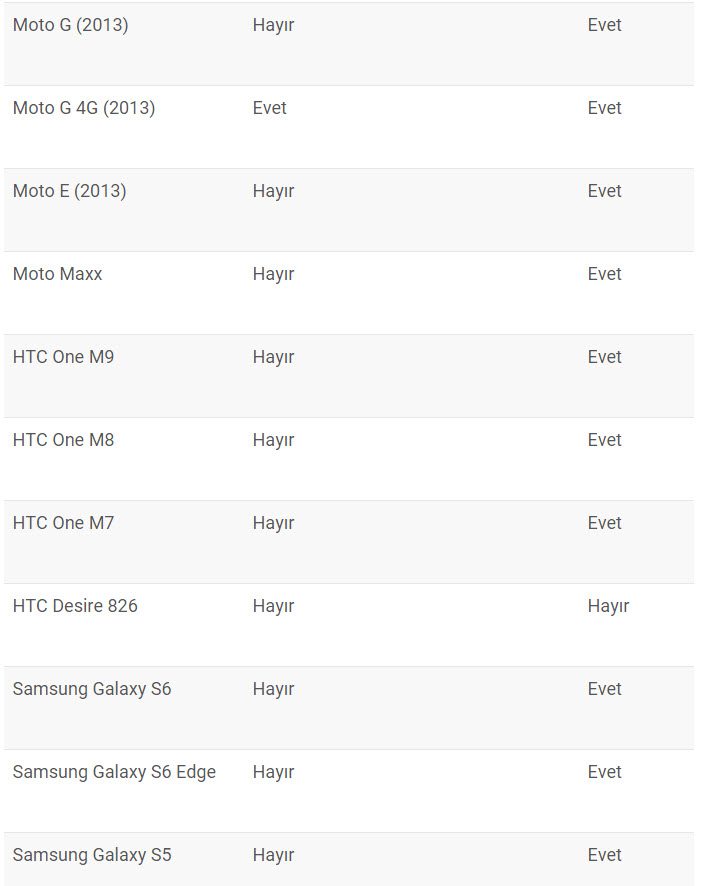Click last-column 'Evet' in Samsung Galaxy S6 Edge row
Image resolution: width=702 pixels, height=886 pixels.
coord(604,772)
